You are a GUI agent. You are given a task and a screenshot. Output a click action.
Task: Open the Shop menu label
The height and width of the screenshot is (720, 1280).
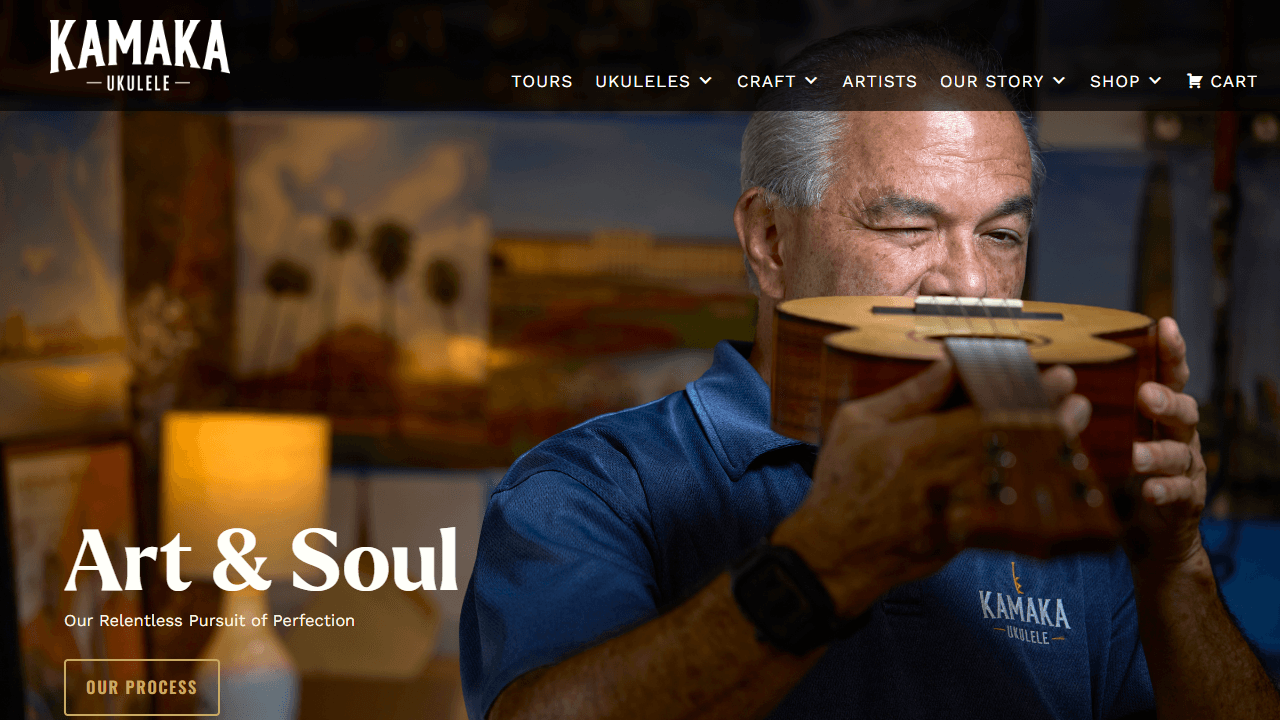(1115, 81)
